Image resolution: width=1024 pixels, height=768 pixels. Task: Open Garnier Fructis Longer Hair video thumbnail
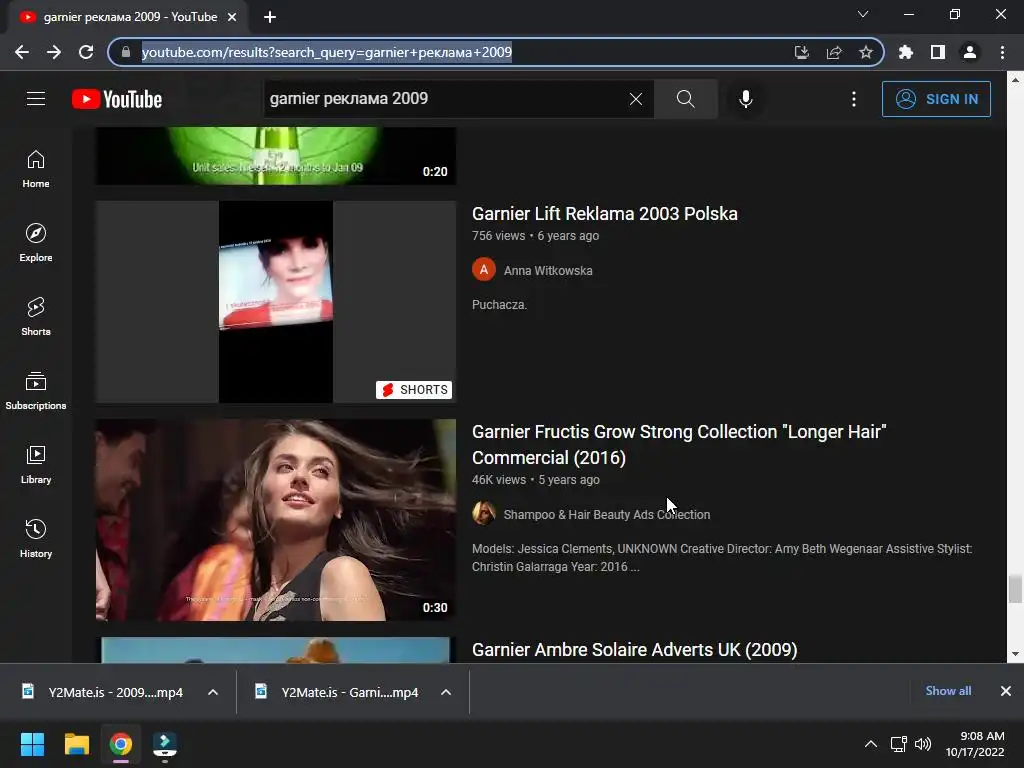(x=276, y=520)
